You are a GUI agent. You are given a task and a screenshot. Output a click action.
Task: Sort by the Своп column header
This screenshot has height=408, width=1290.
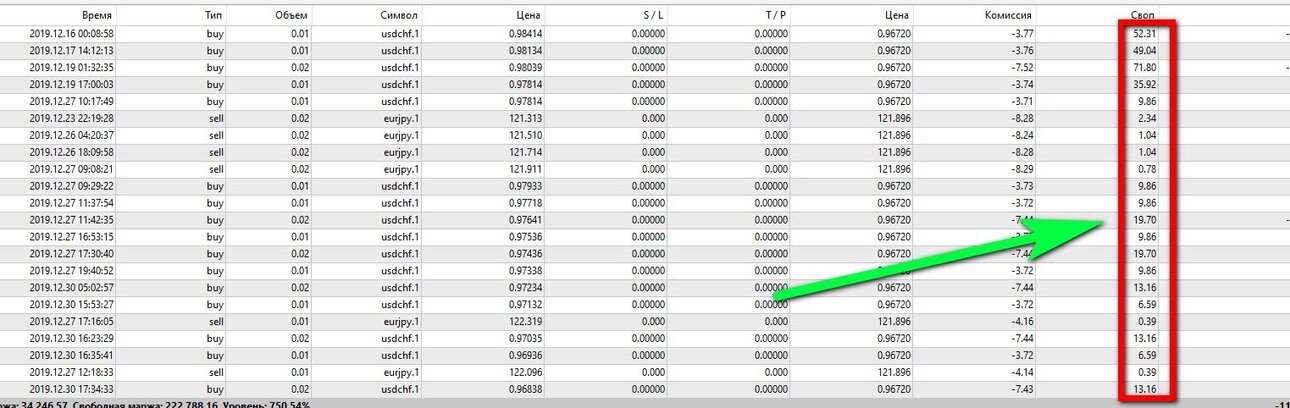click(x=1141, y=16)
